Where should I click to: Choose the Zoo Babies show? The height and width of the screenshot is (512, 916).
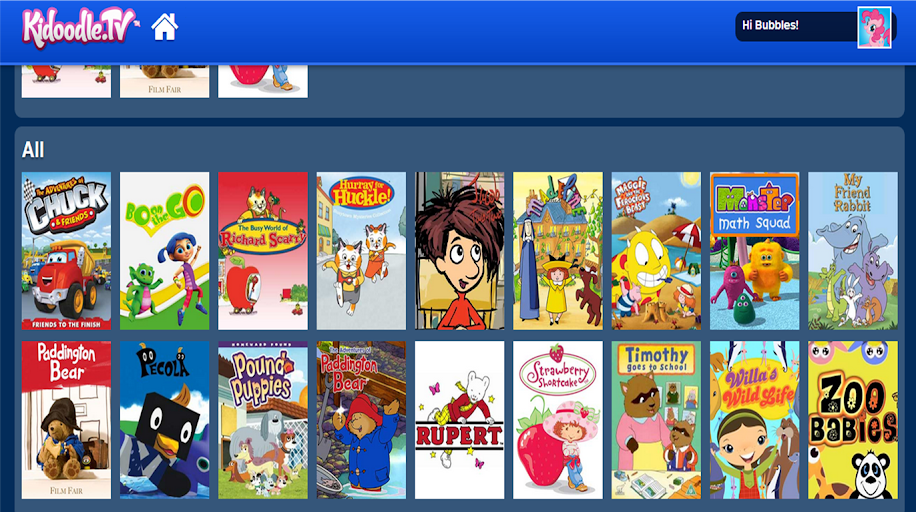click(853, 420)
